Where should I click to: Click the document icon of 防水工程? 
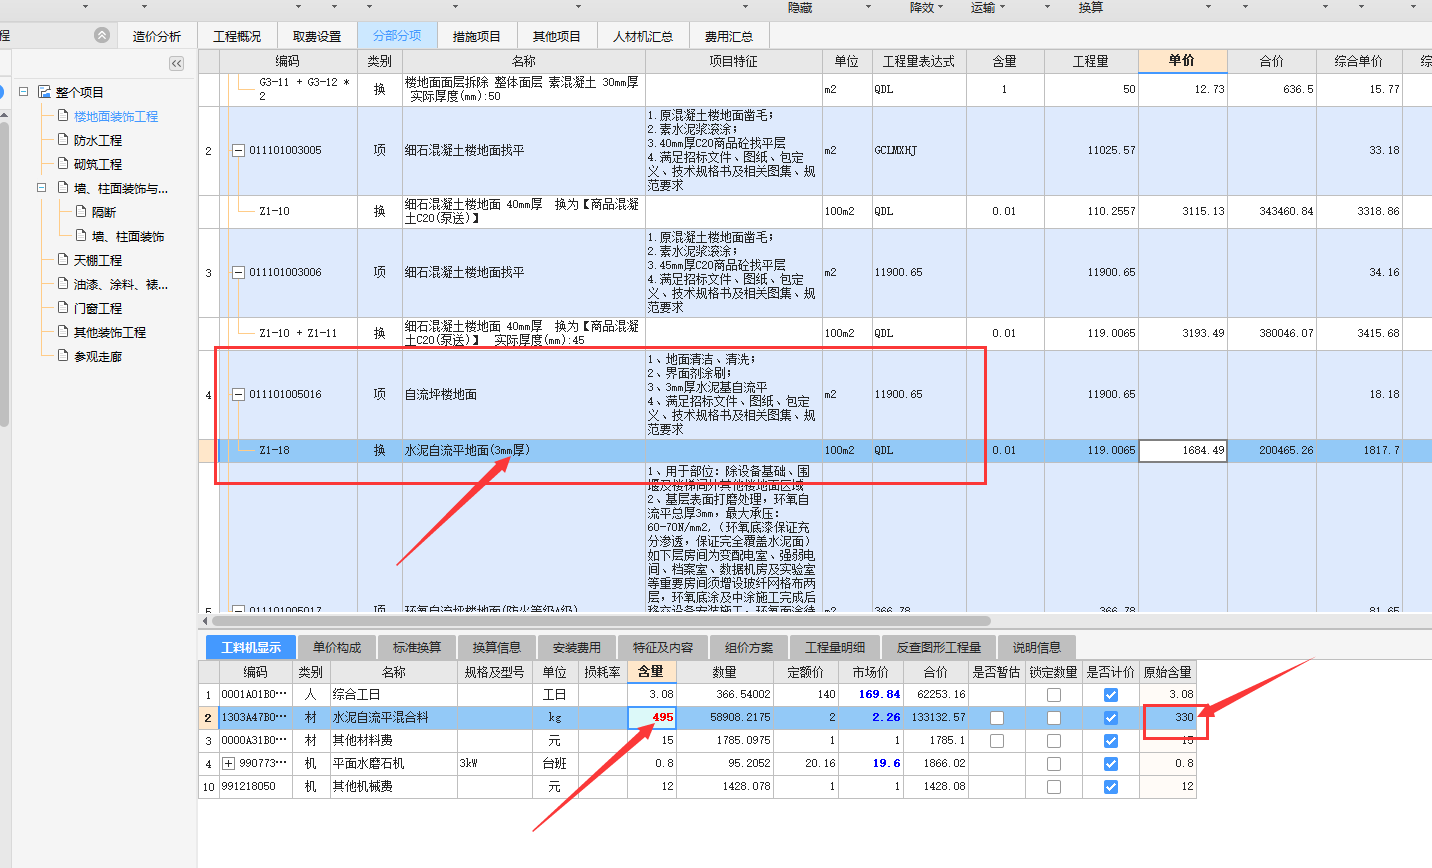63,139
